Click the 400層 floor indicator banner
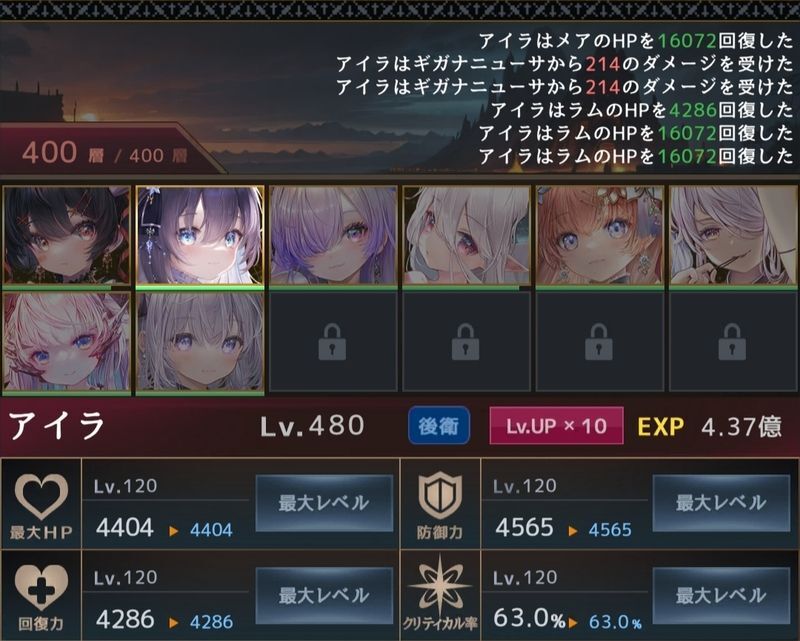Screen dimensions: 800x641 click(x=105, y=152)
